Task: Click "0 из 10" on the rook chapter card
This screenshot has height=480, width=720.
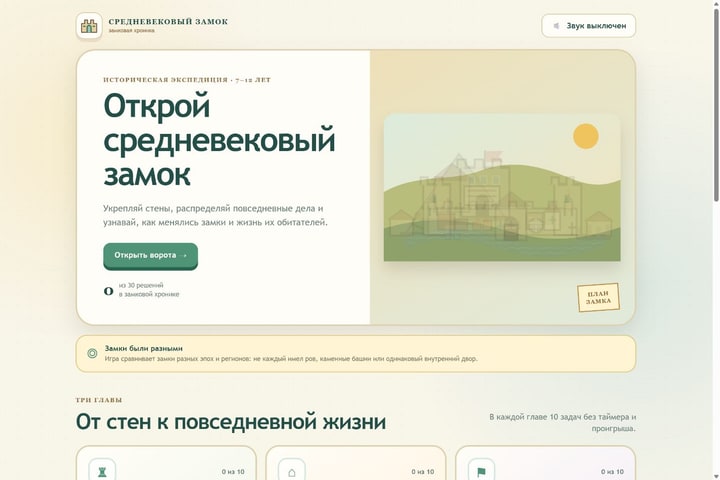Action: pyautogui.click(x=233, y=472)
